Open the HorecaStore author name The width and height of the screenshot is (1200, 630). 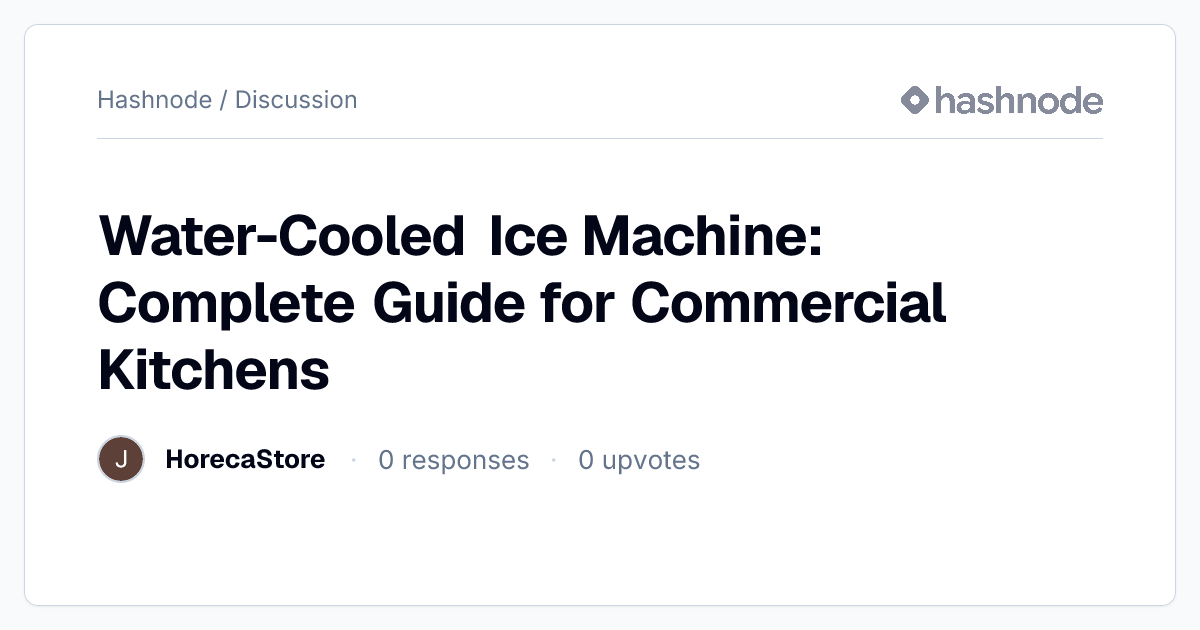(x=245, y=460)
